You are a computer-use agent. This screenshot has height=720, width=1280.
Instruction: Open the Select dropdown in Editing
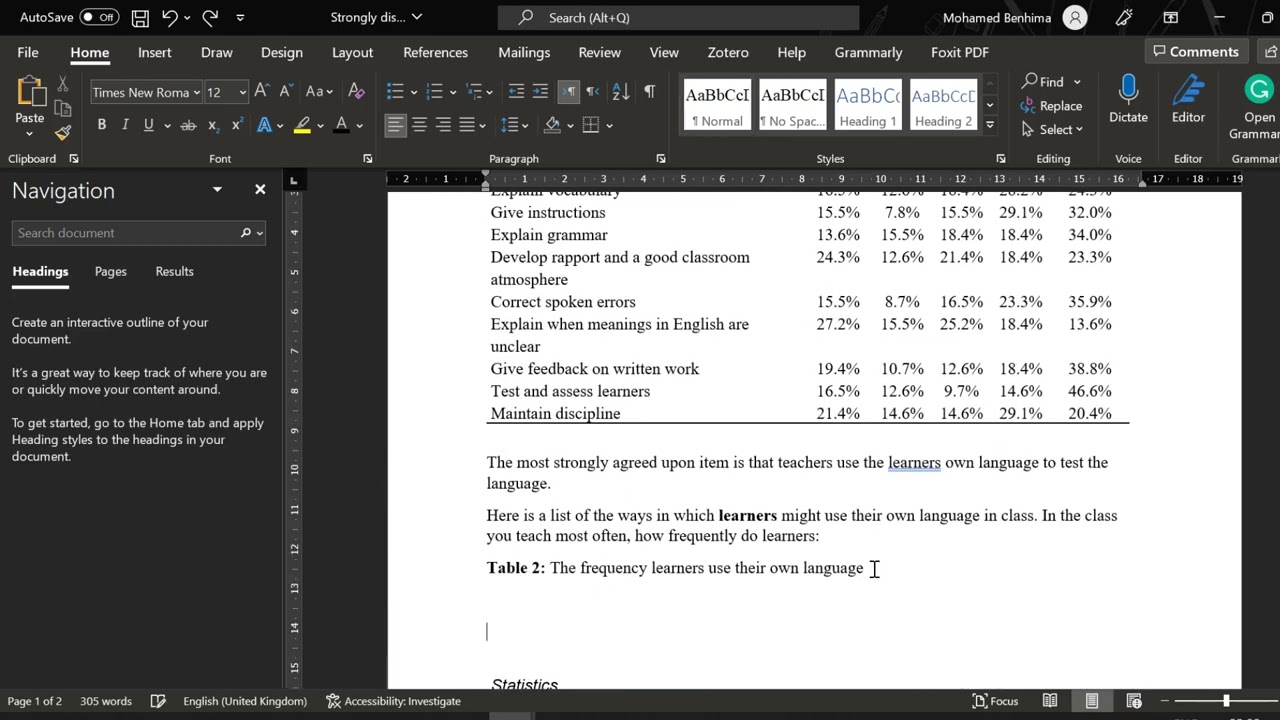(x=1053, y=129)
